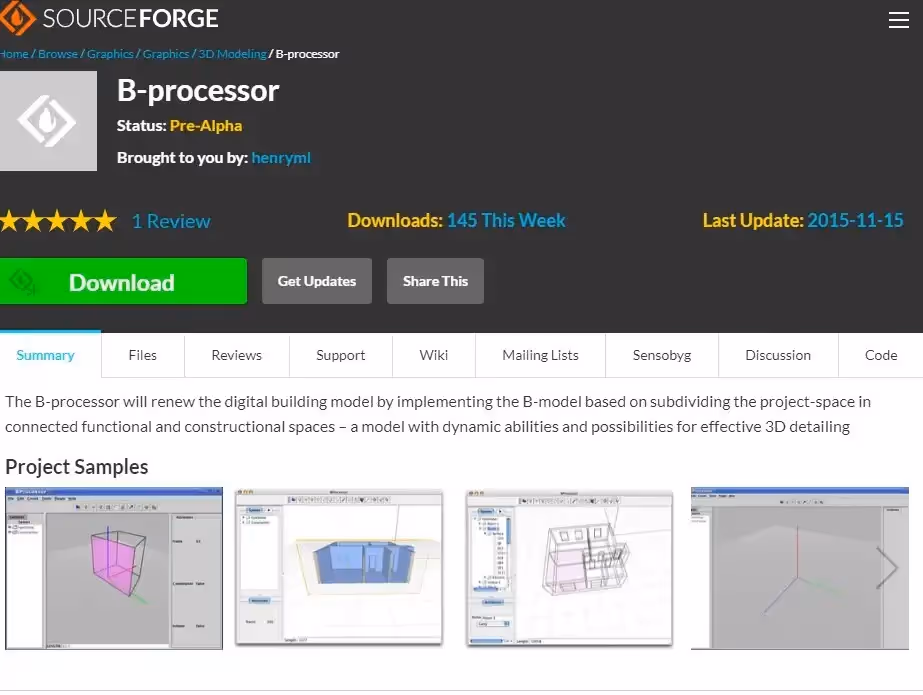Switch to the Files tab
The width and height of the screenshot is (923, 695).
point(142,355)
